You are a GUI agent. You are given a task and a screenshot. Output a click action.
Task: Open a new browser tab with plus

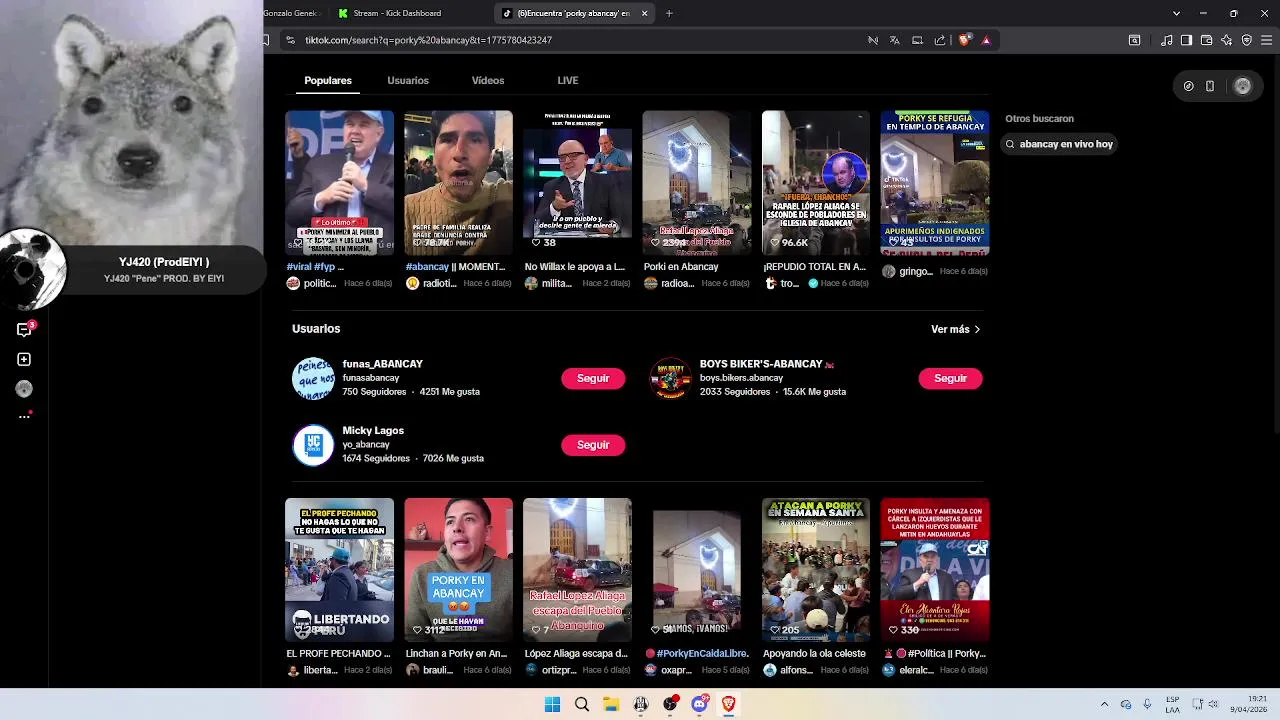point(669,13)
